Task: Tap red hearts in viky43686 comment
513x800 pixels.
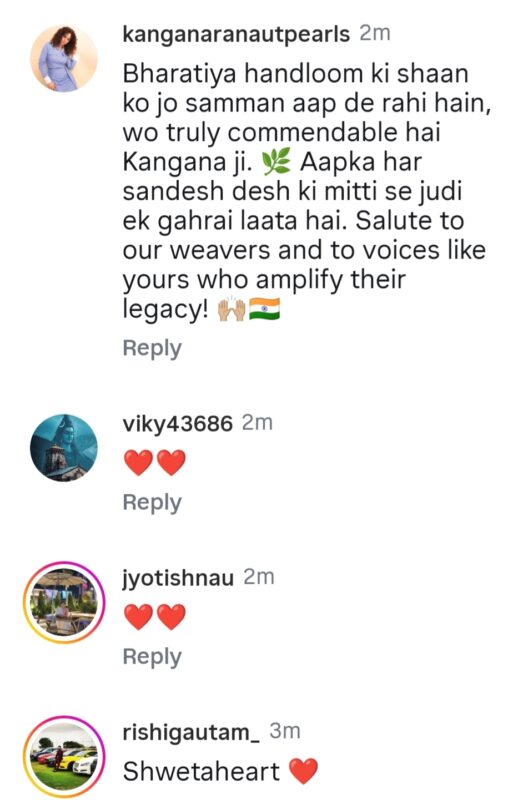Action: (x=155, y=463)
